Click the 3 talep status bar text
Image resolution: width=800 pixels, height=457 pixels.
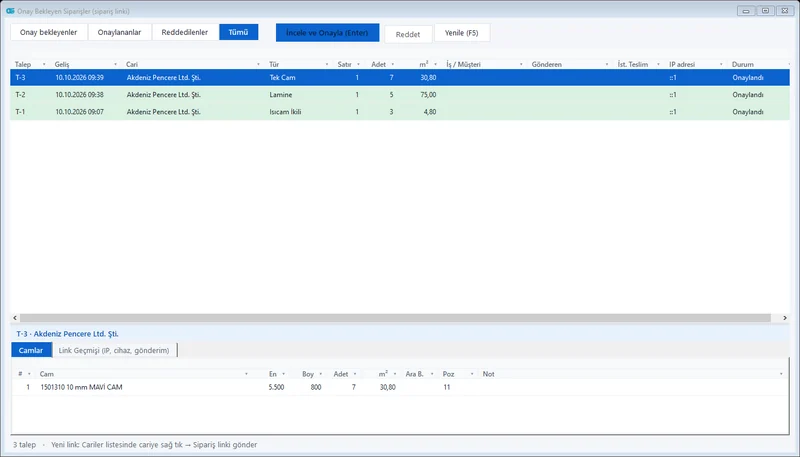pyautogui.click(x=24, y=445)
